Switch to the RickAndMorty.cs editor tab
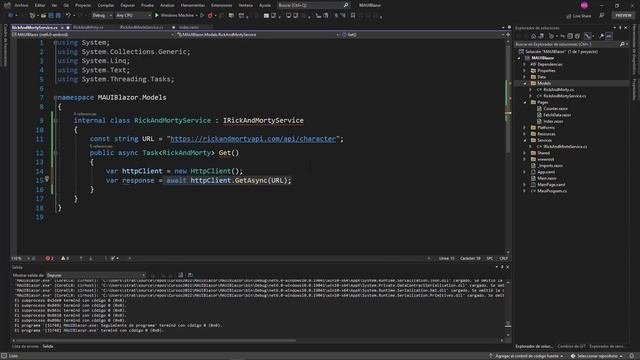Image resolution: width=640 pixels, height=360 pixels. [88, 27]
